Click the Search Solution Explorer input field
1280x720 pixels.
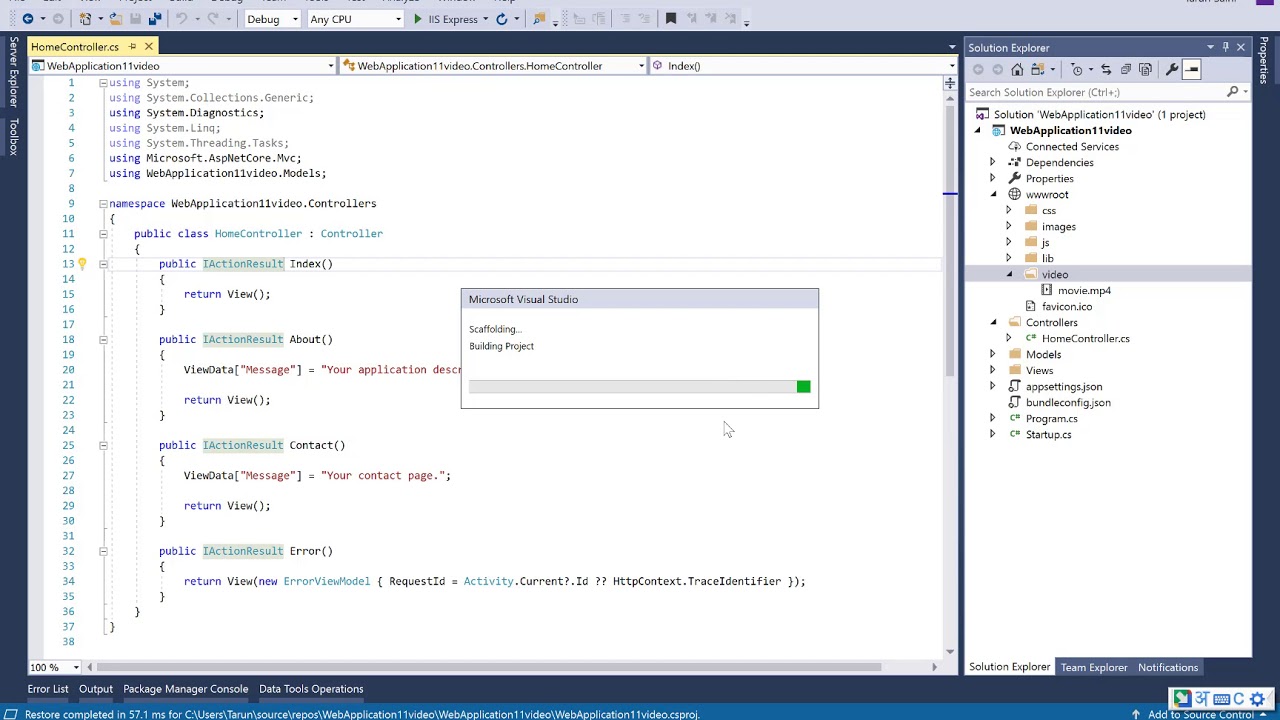click(x=1096, y=92)
